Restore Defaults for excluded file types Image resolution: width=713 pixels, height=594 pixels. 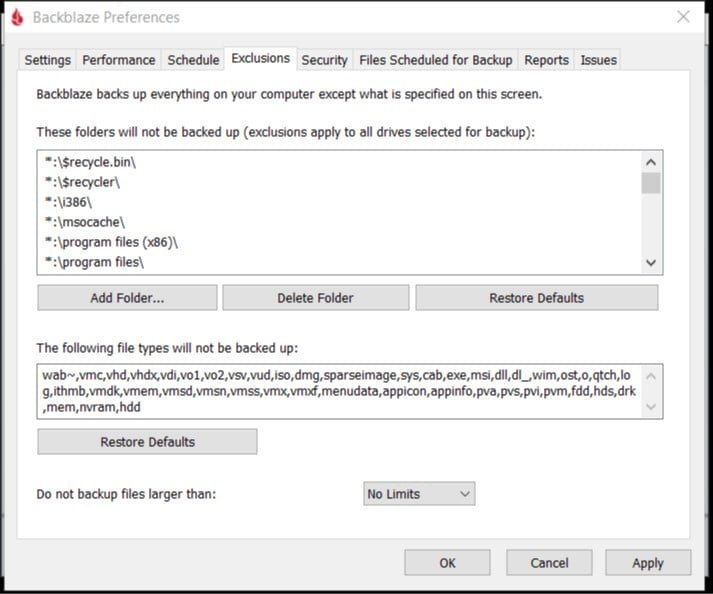(147, 442)
